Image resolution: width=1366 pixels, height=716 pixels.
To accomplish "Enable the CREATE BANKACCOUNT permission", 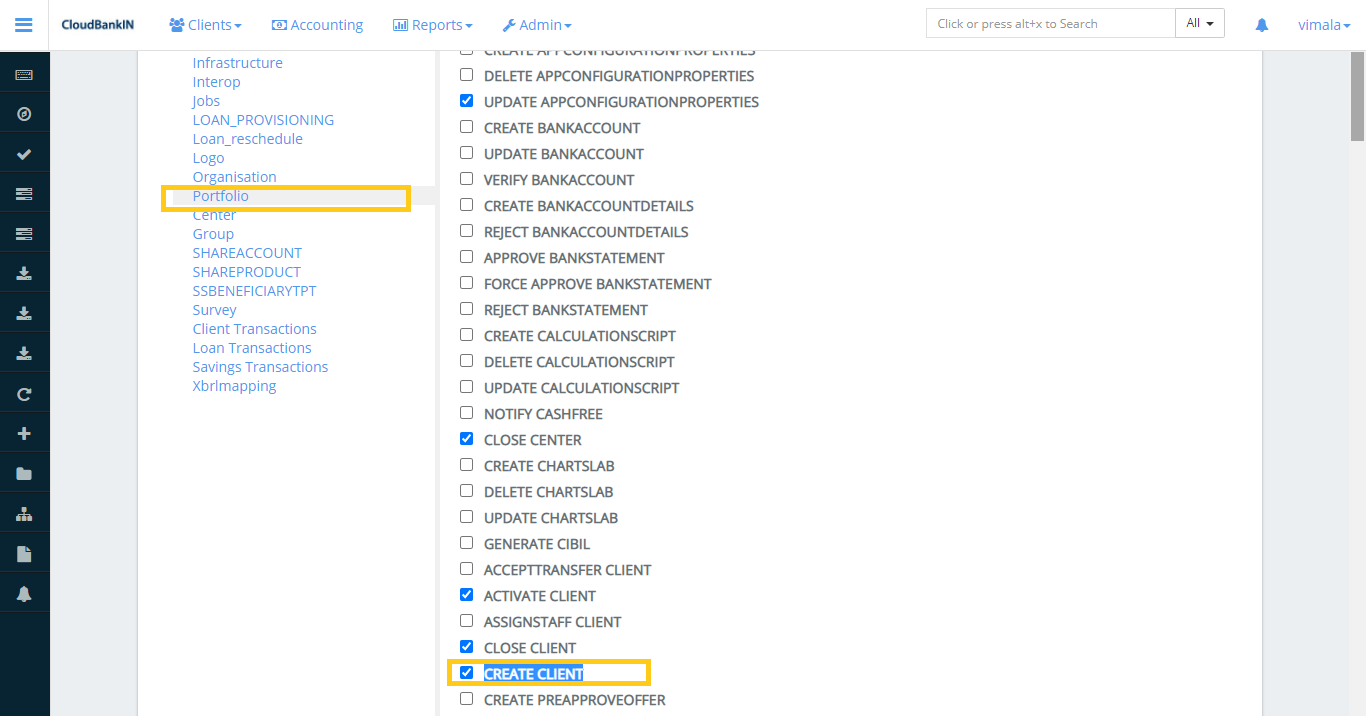I will (x=466, y=126).
